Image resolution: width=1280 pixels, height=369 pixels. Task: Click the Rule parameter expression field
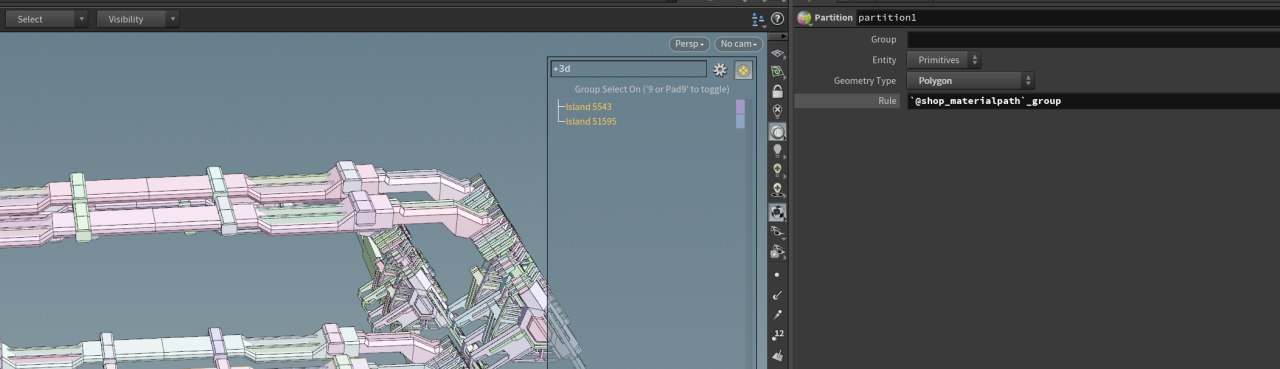pyautogui.click(x=1093, y=101)
